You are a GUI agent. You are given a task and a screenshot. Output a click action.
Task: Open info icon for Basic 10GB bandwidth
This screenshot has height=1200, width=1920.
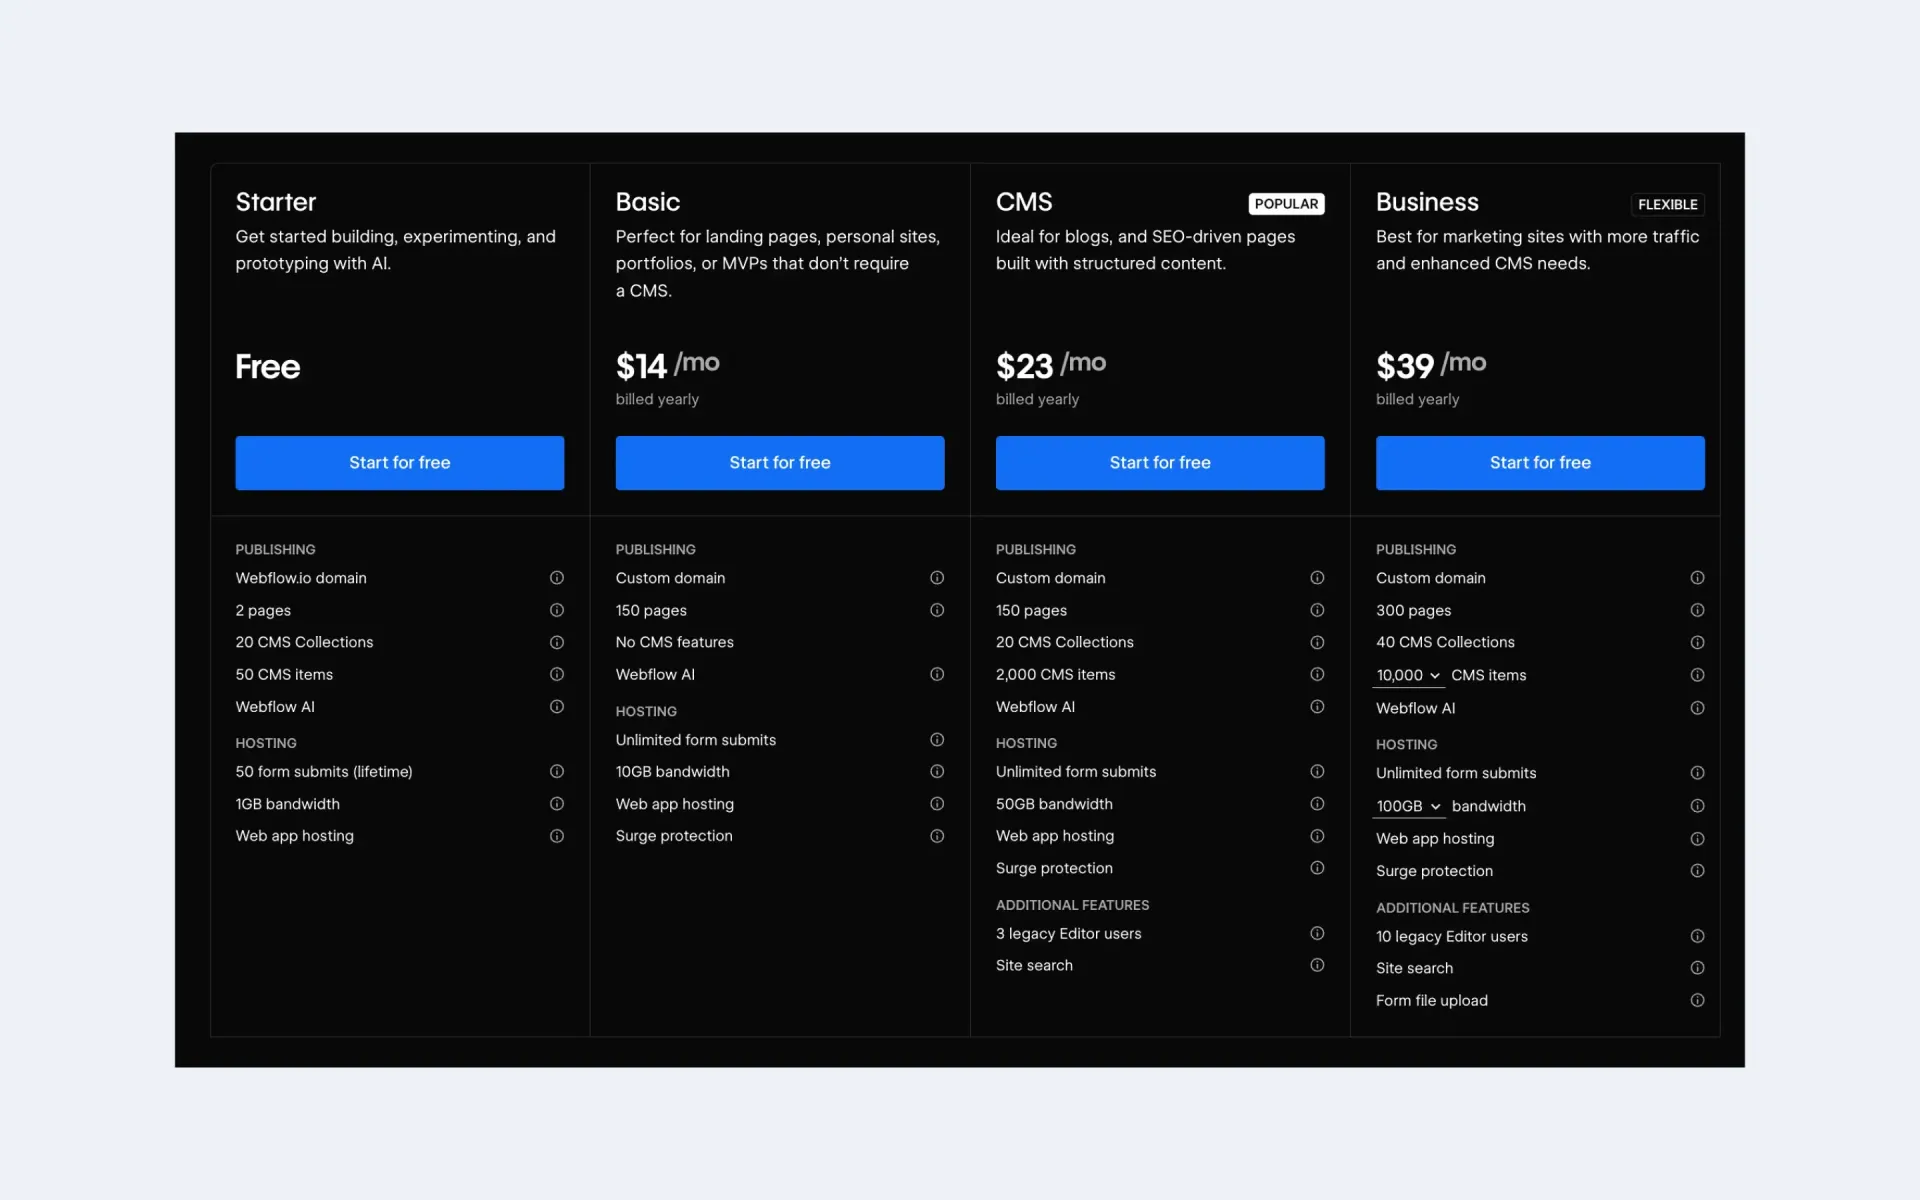[937, 772]
